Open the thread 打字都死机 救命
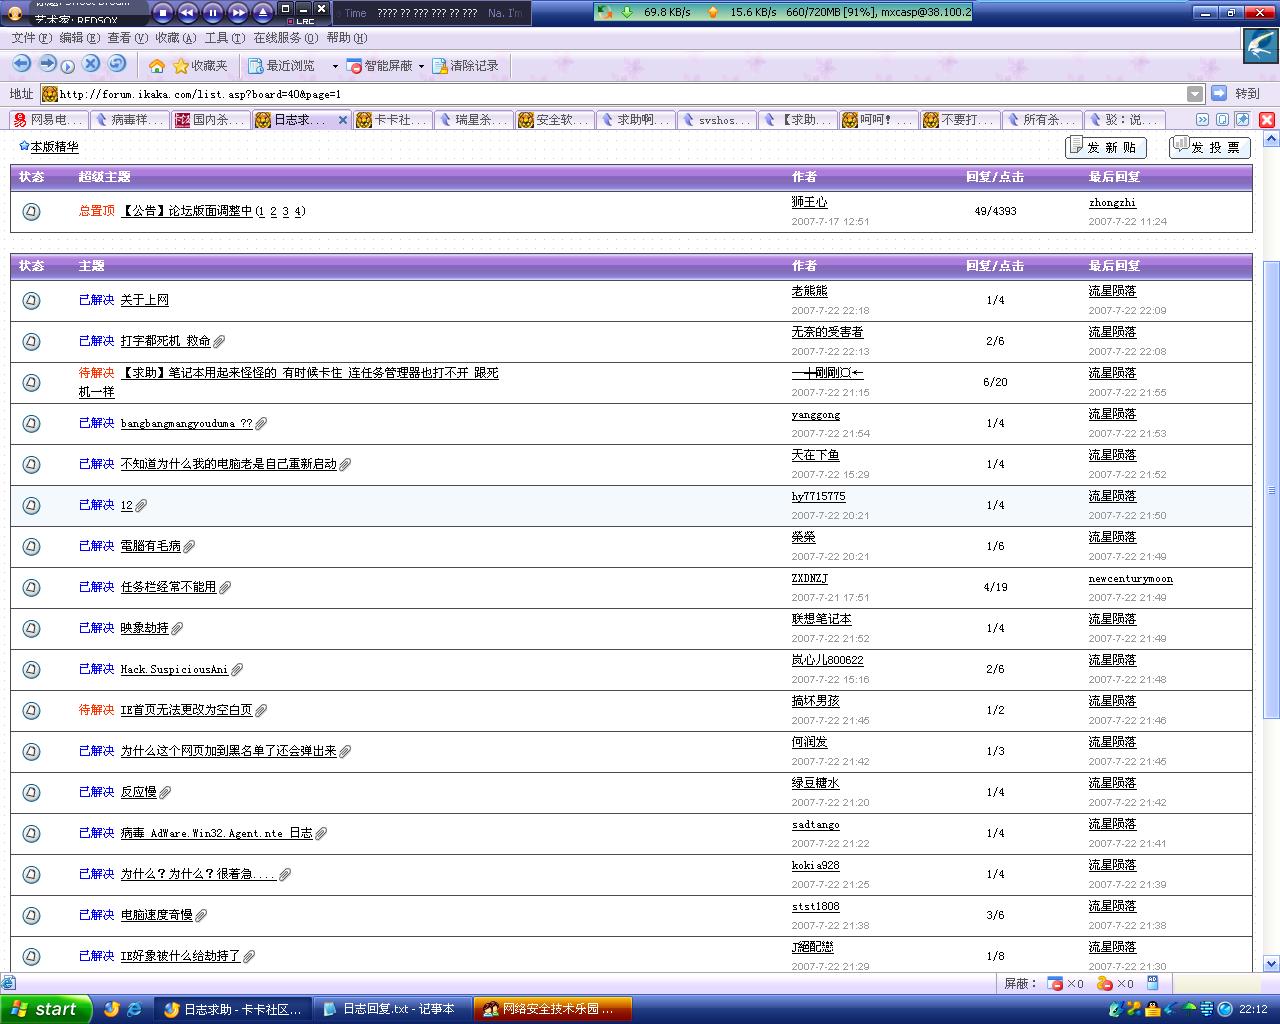Viewport: 1280px width, 1024px height. tap(166, 341)
